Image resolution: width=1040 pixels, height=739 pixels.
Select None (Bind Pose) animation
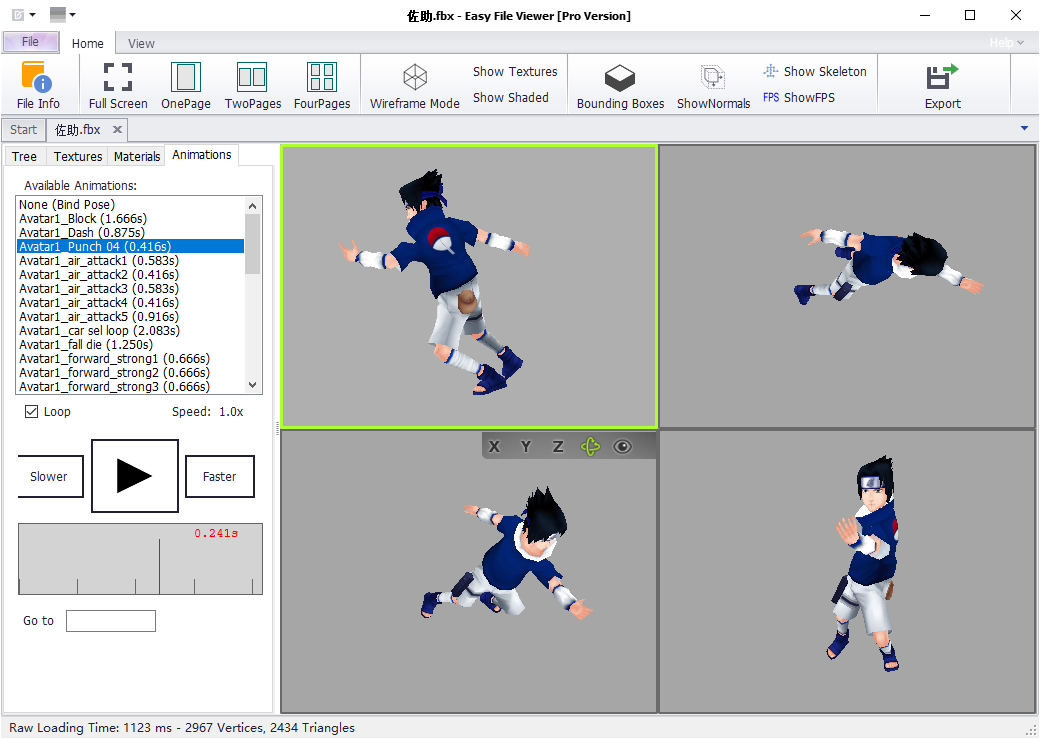(131, 204)
